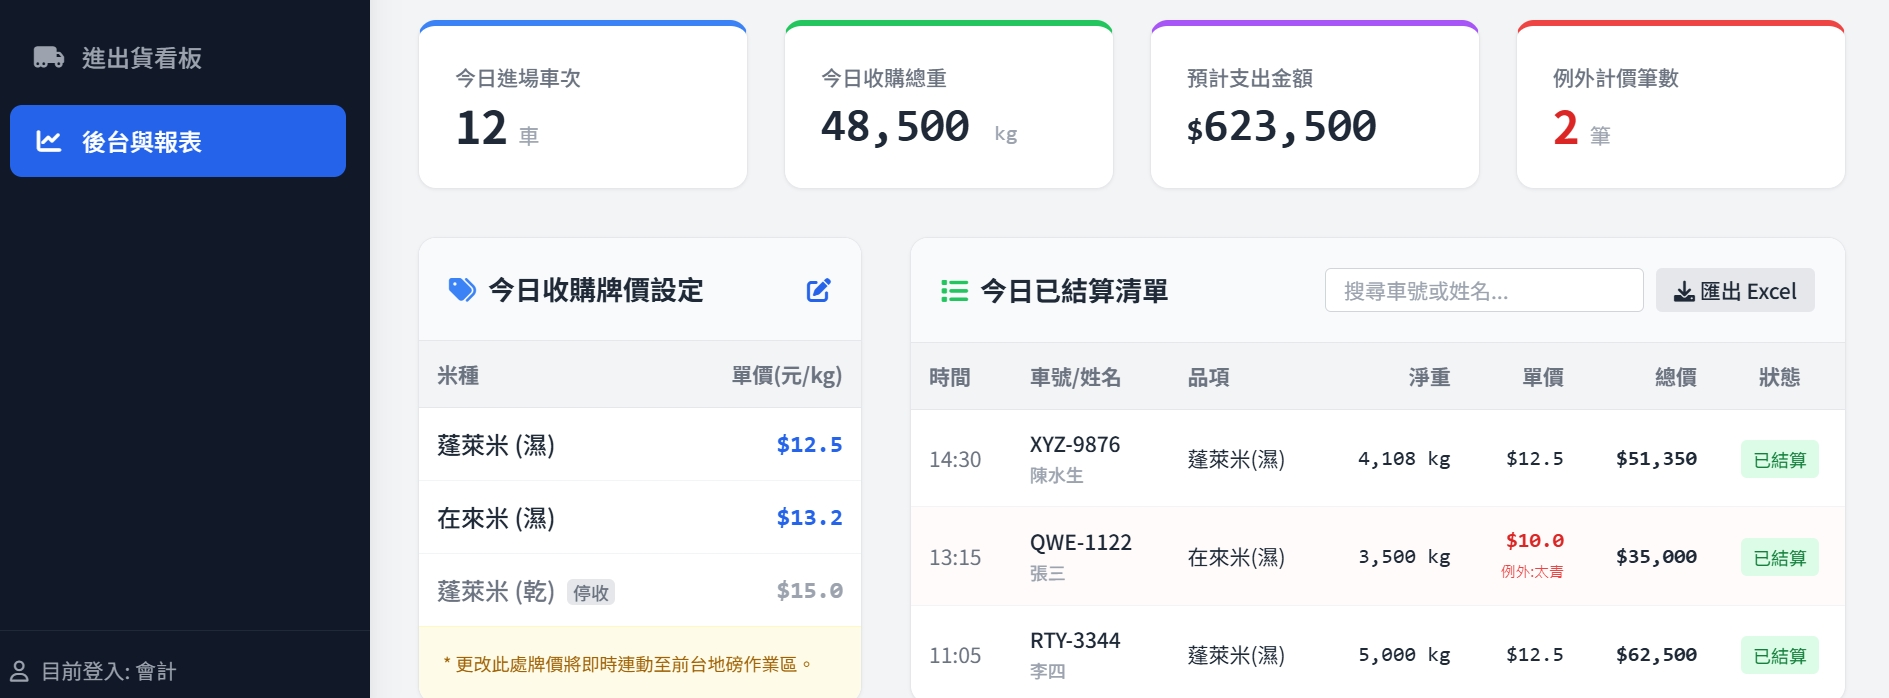Screen dimensions: 1889x698
Task: Click the truck icon in sidebar
Action: [49, 57]
